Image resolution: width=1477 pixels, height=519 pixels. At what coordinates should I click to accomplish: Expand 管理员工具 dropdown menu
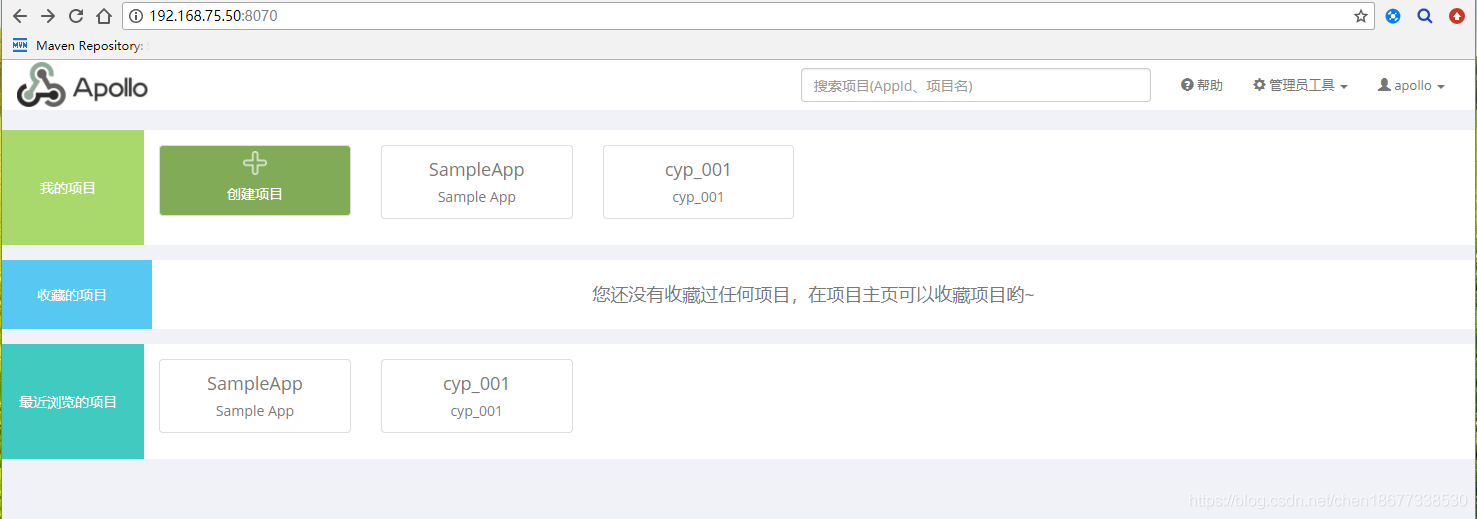coord(1300,85)
